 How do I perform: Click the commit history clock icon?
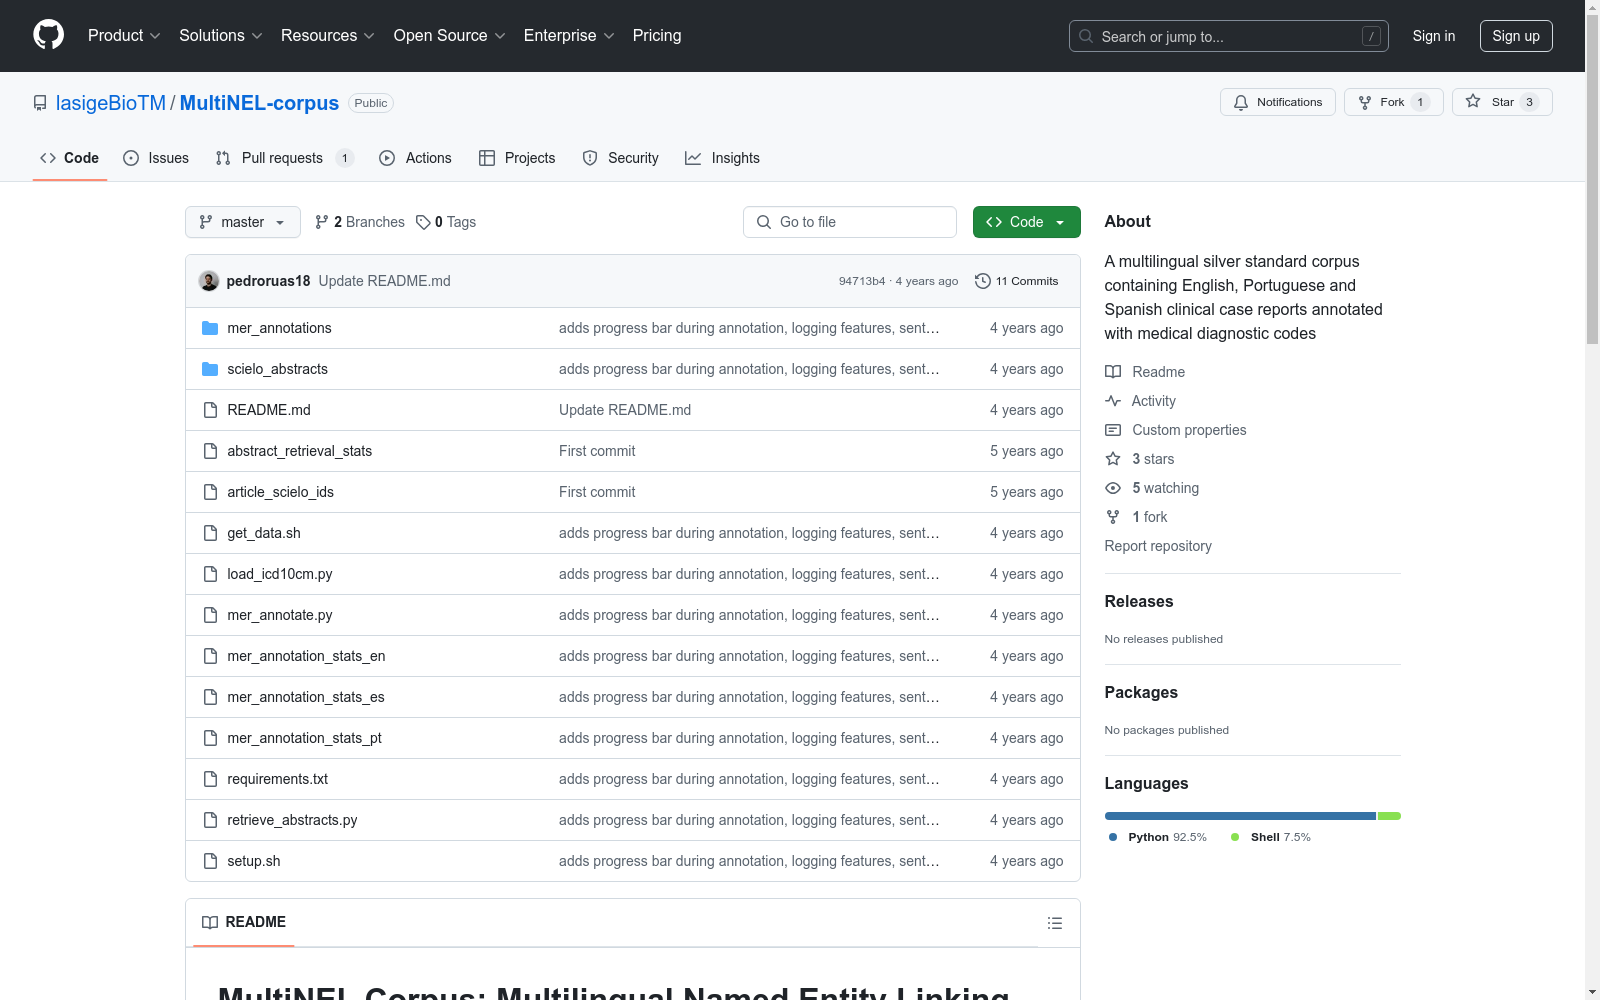982,281
